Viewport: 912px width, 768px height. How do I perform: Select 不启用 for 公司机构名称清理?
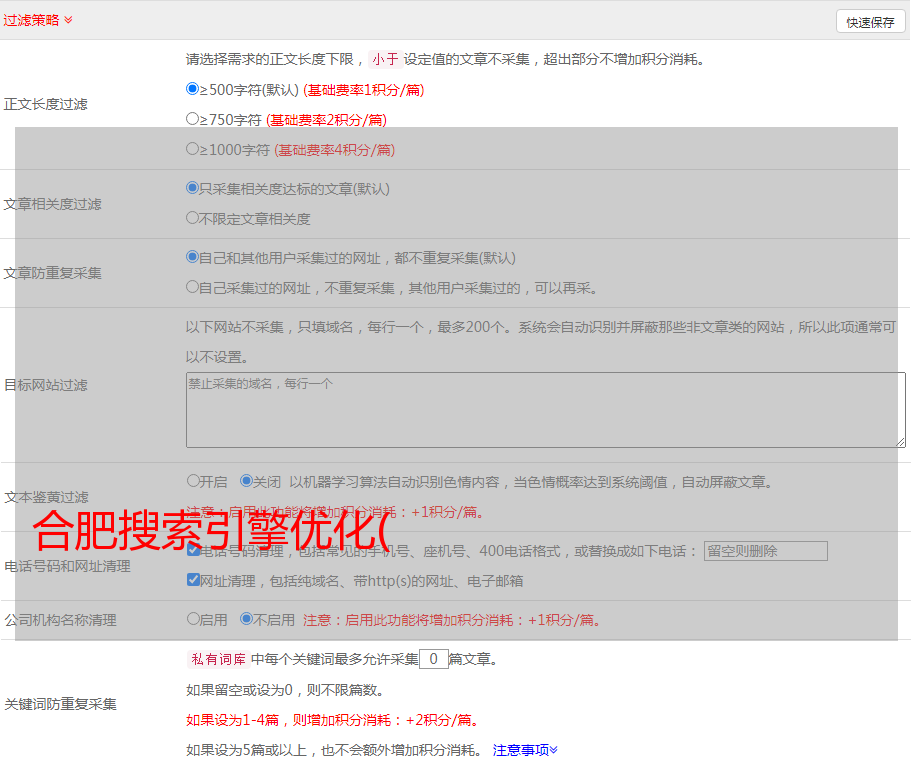click(246, 619)
